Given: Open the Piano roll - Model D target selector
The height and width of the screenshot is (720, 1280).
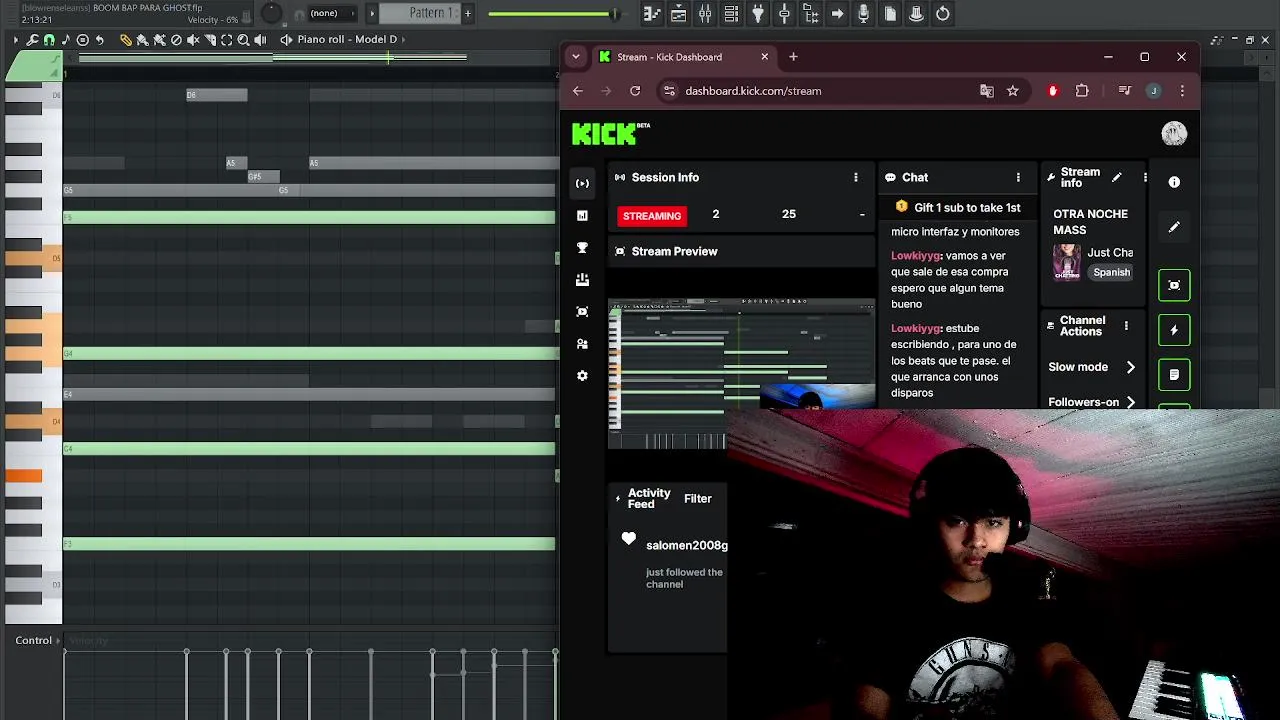Looking at the screenshot, I should tap(346, 39).
